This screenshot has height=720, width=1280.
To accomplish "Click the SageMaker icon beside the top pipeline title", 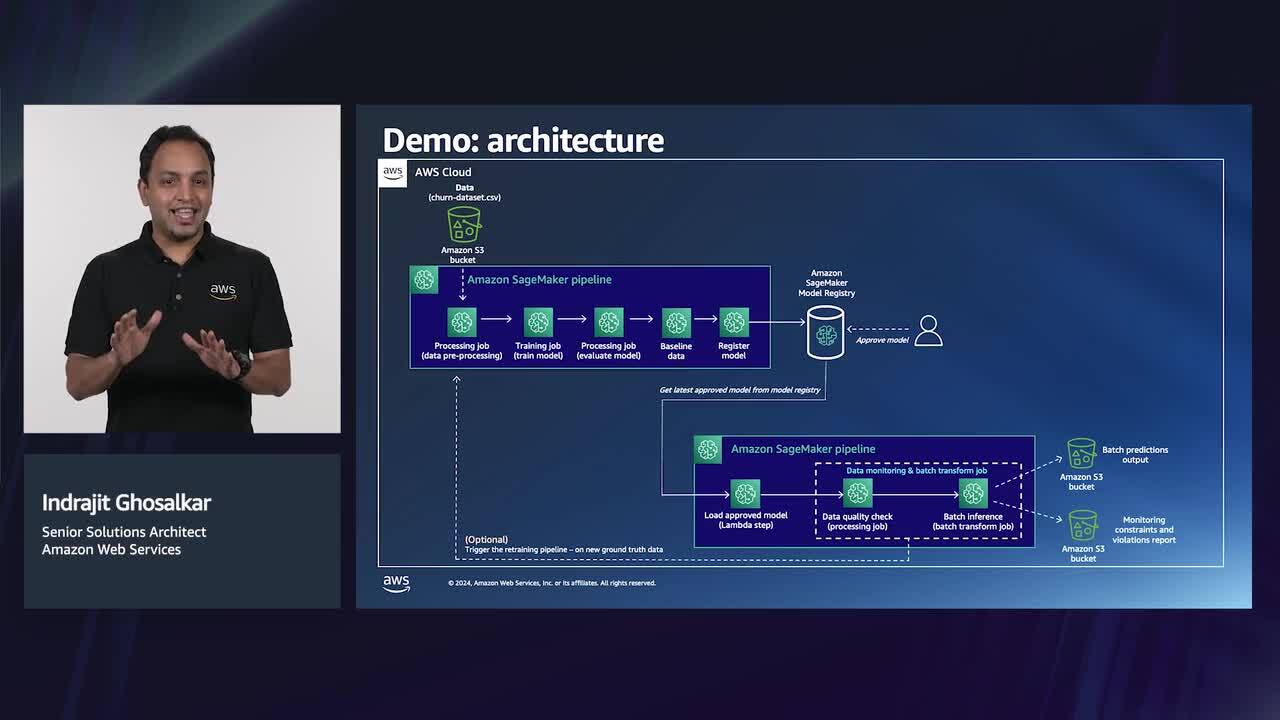I will (x=424, y=280).
